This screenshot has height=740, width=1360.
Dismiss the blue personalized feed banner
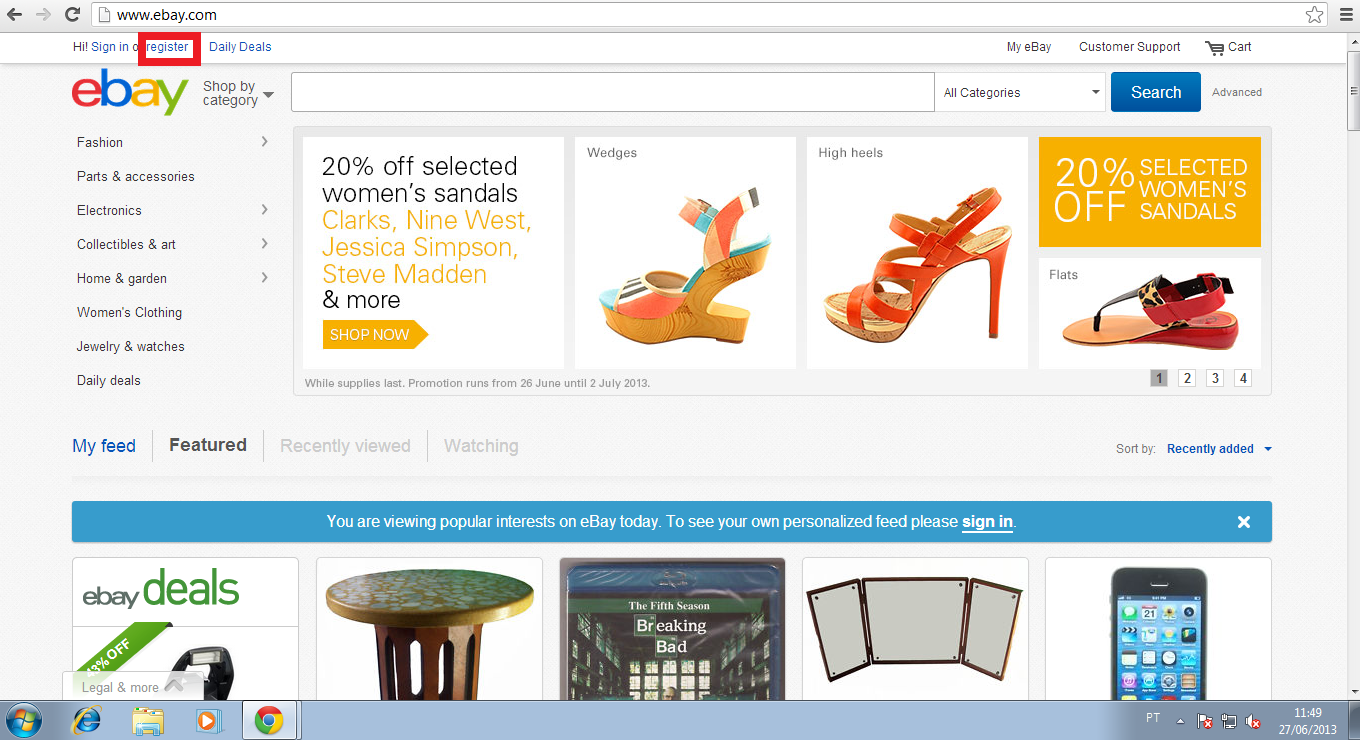click(x=1244, y=522)
